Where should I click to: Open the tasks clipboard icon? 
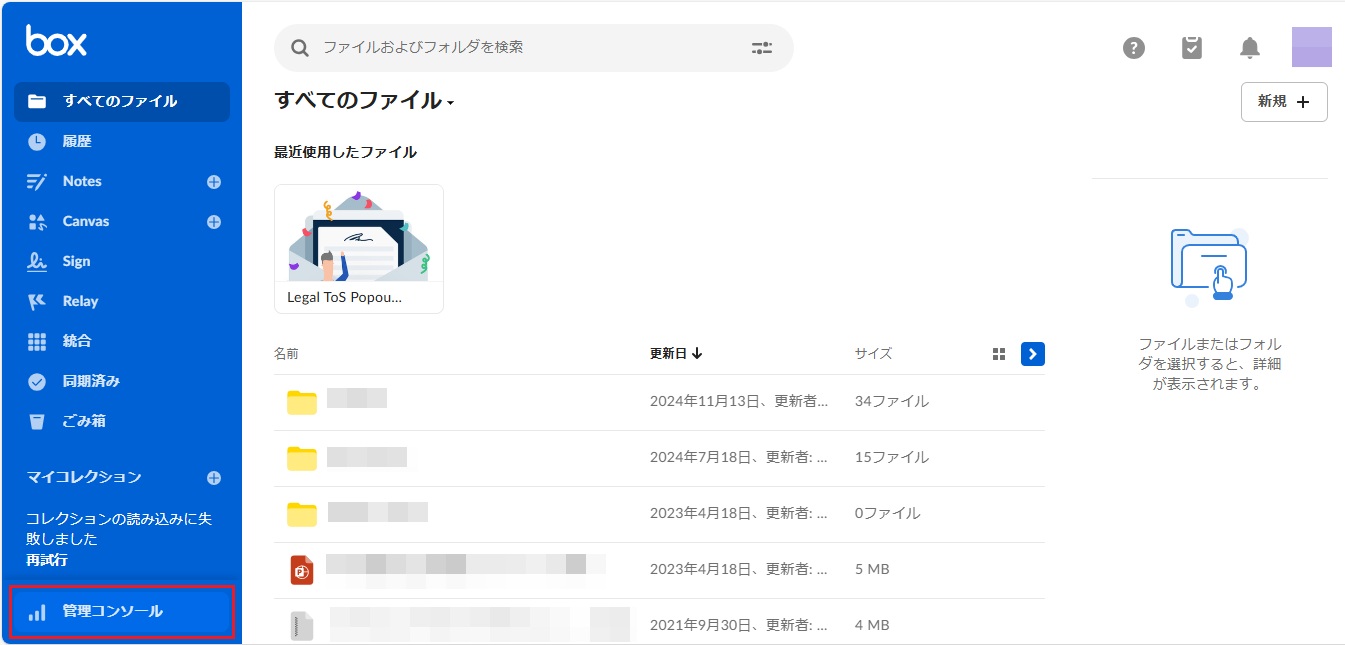(1191, 48)
